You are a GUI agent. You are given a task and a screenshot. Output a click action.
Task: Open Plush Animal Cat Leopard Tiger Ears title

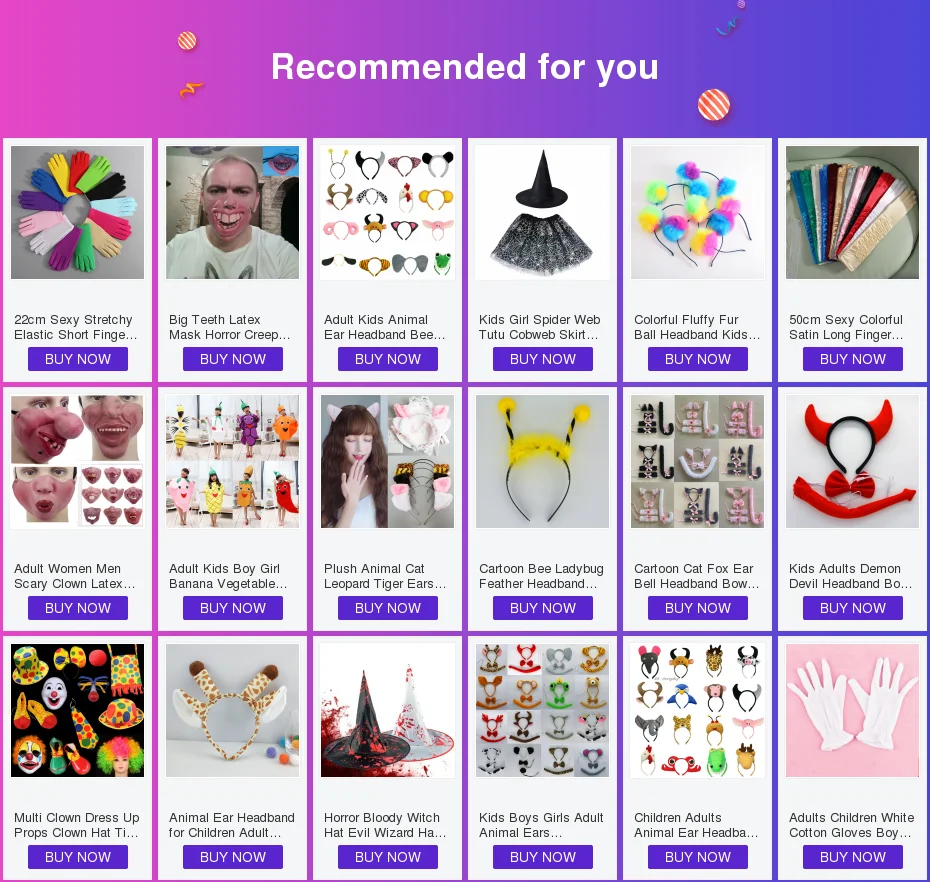coord(385,576)
